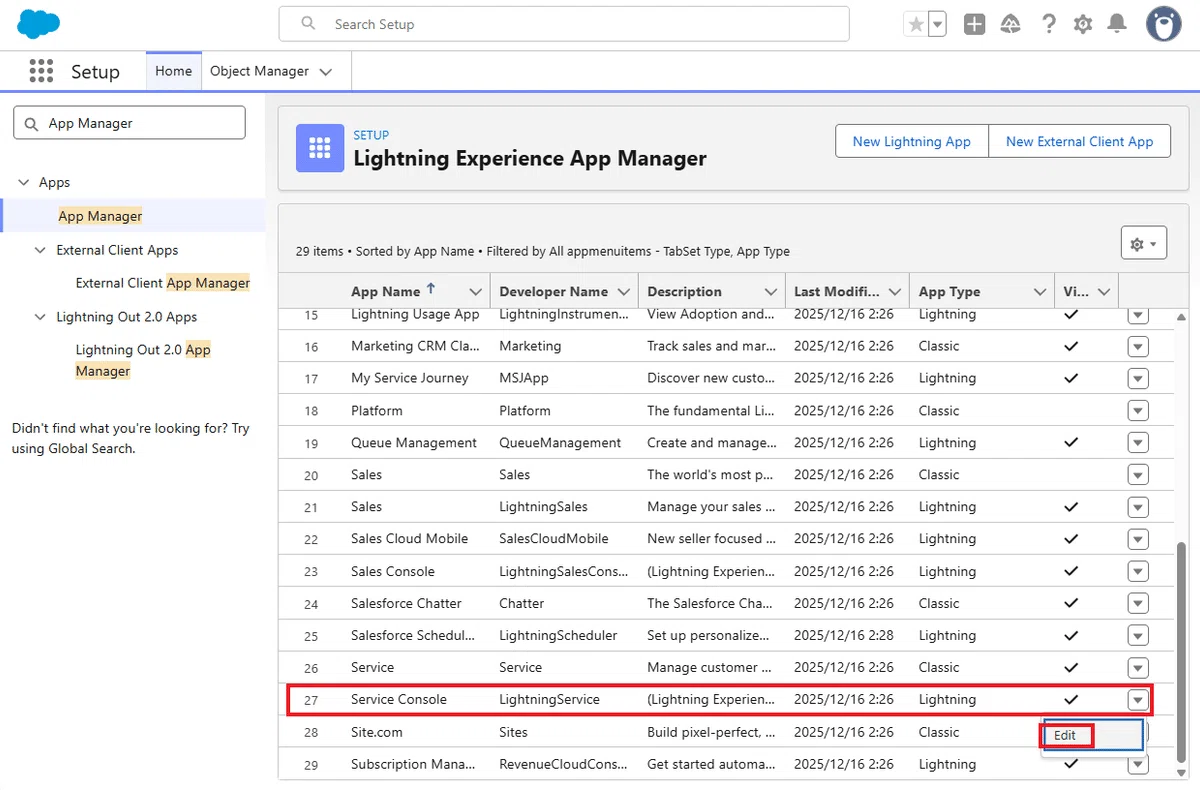Open the list view controls gear menu
Viewport: 1200px width, 790px height.
(x=1143, y=244)
